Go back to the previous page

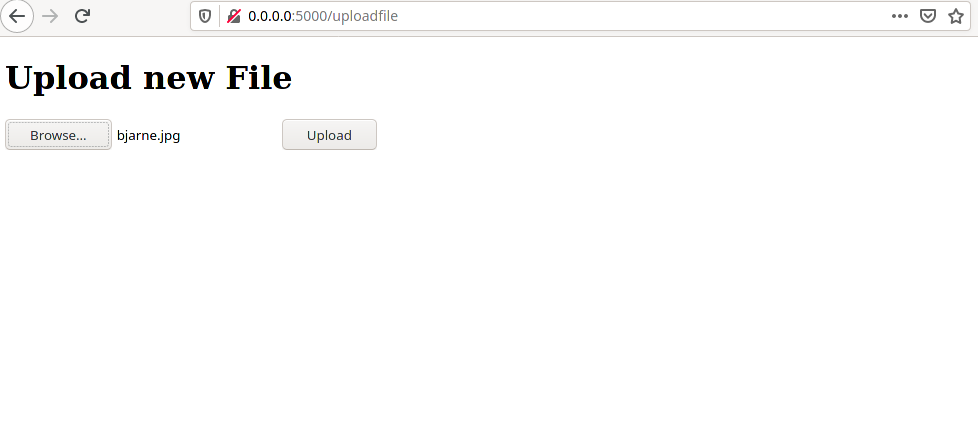[17, 16]
